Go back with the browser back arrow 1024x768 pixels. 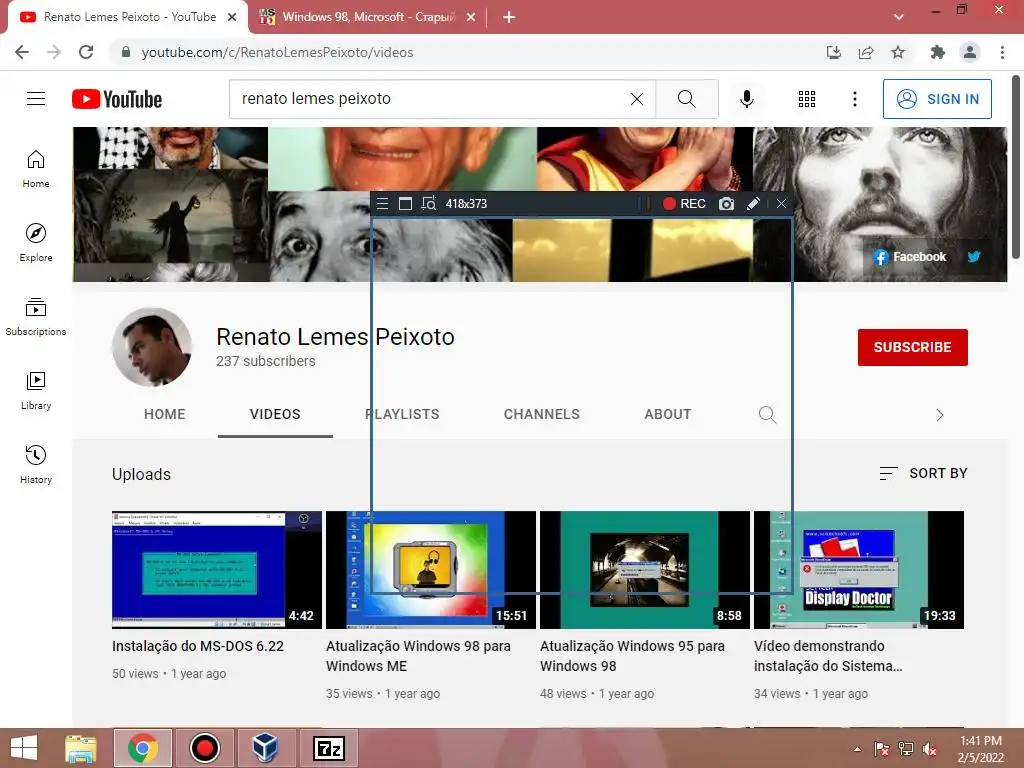coord(22,52)
